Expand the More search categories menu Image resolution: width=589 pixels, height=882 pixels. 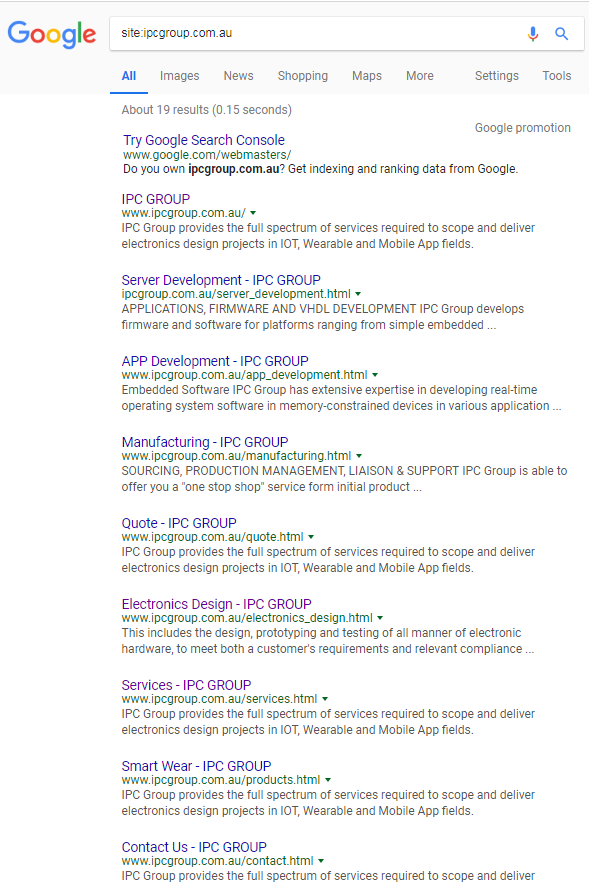pos(420,76)
